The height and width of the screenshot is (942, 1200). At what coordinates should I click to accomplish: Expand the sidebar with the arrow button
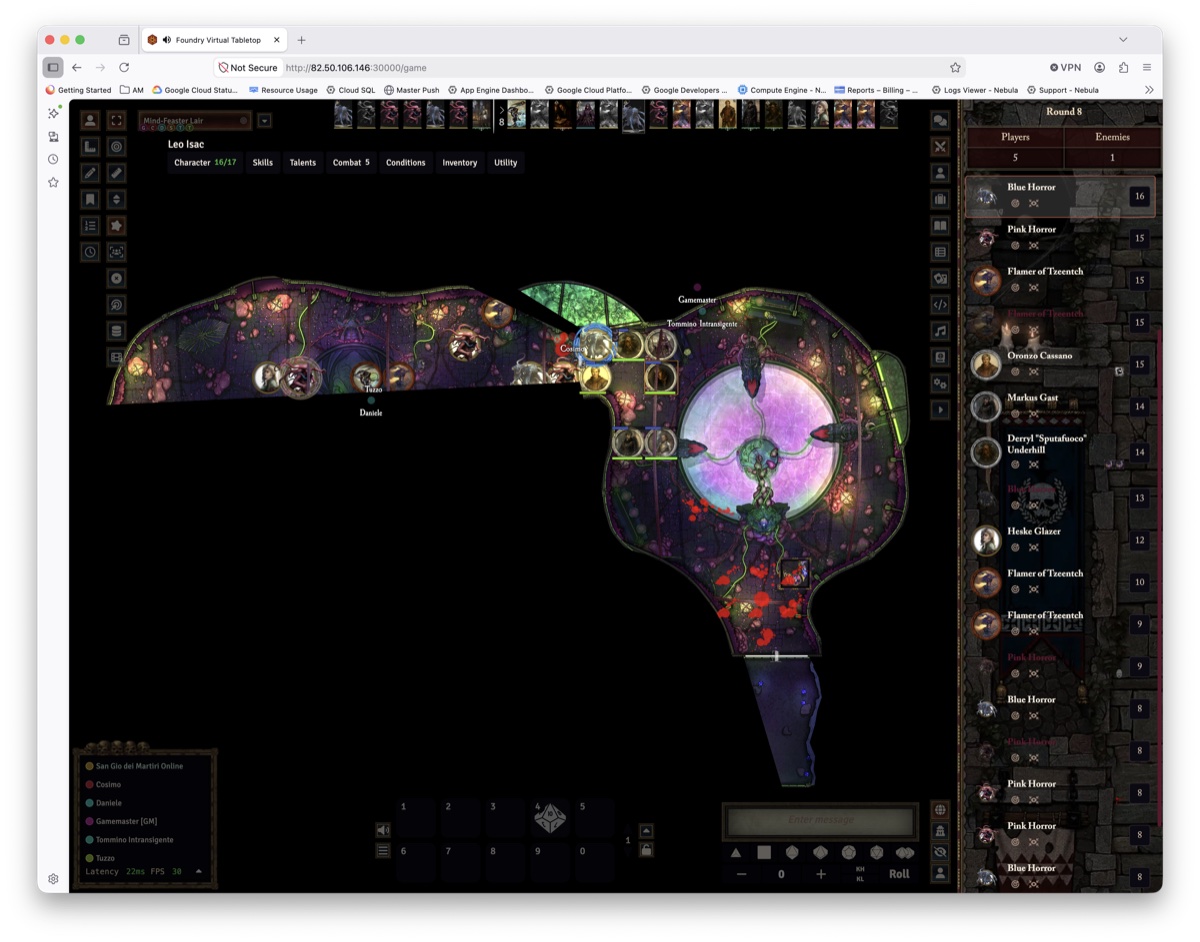(x=940, y=410)
